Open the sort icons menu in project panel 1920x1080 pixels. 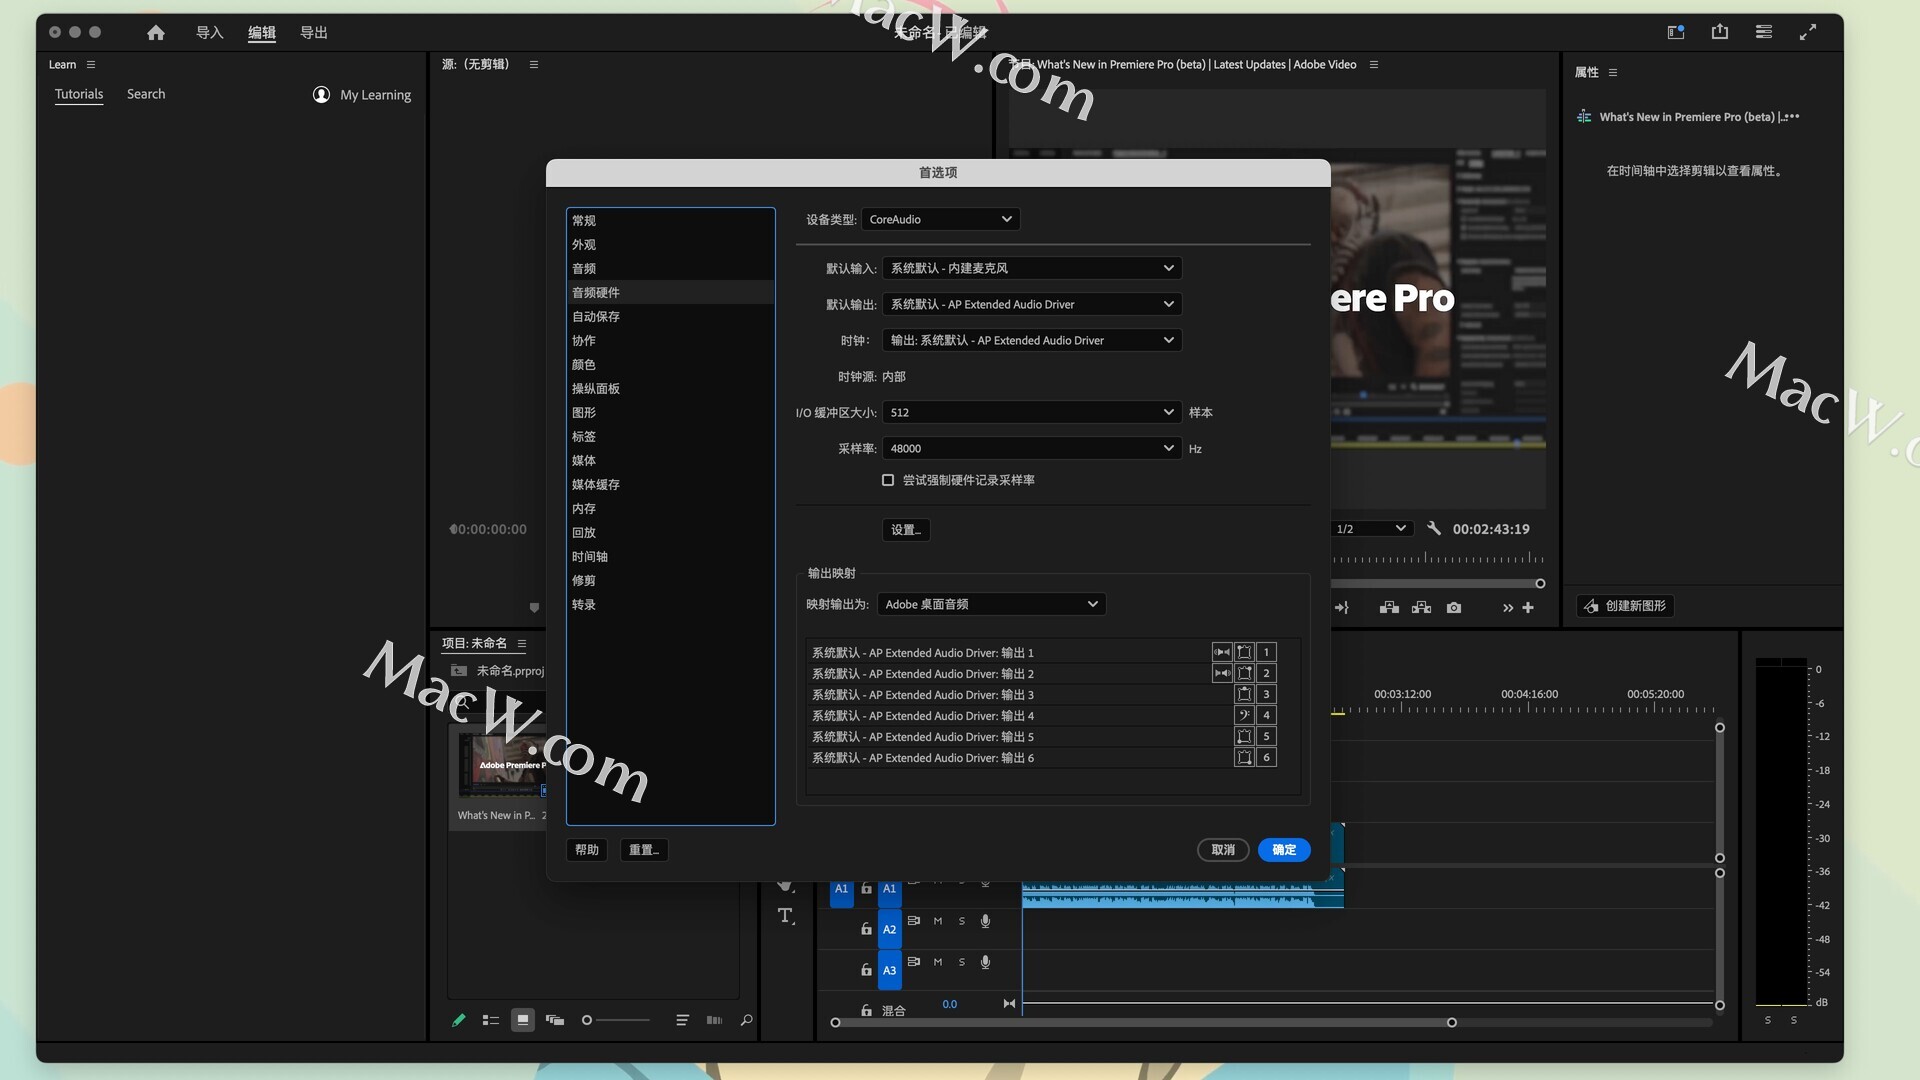682,1020
